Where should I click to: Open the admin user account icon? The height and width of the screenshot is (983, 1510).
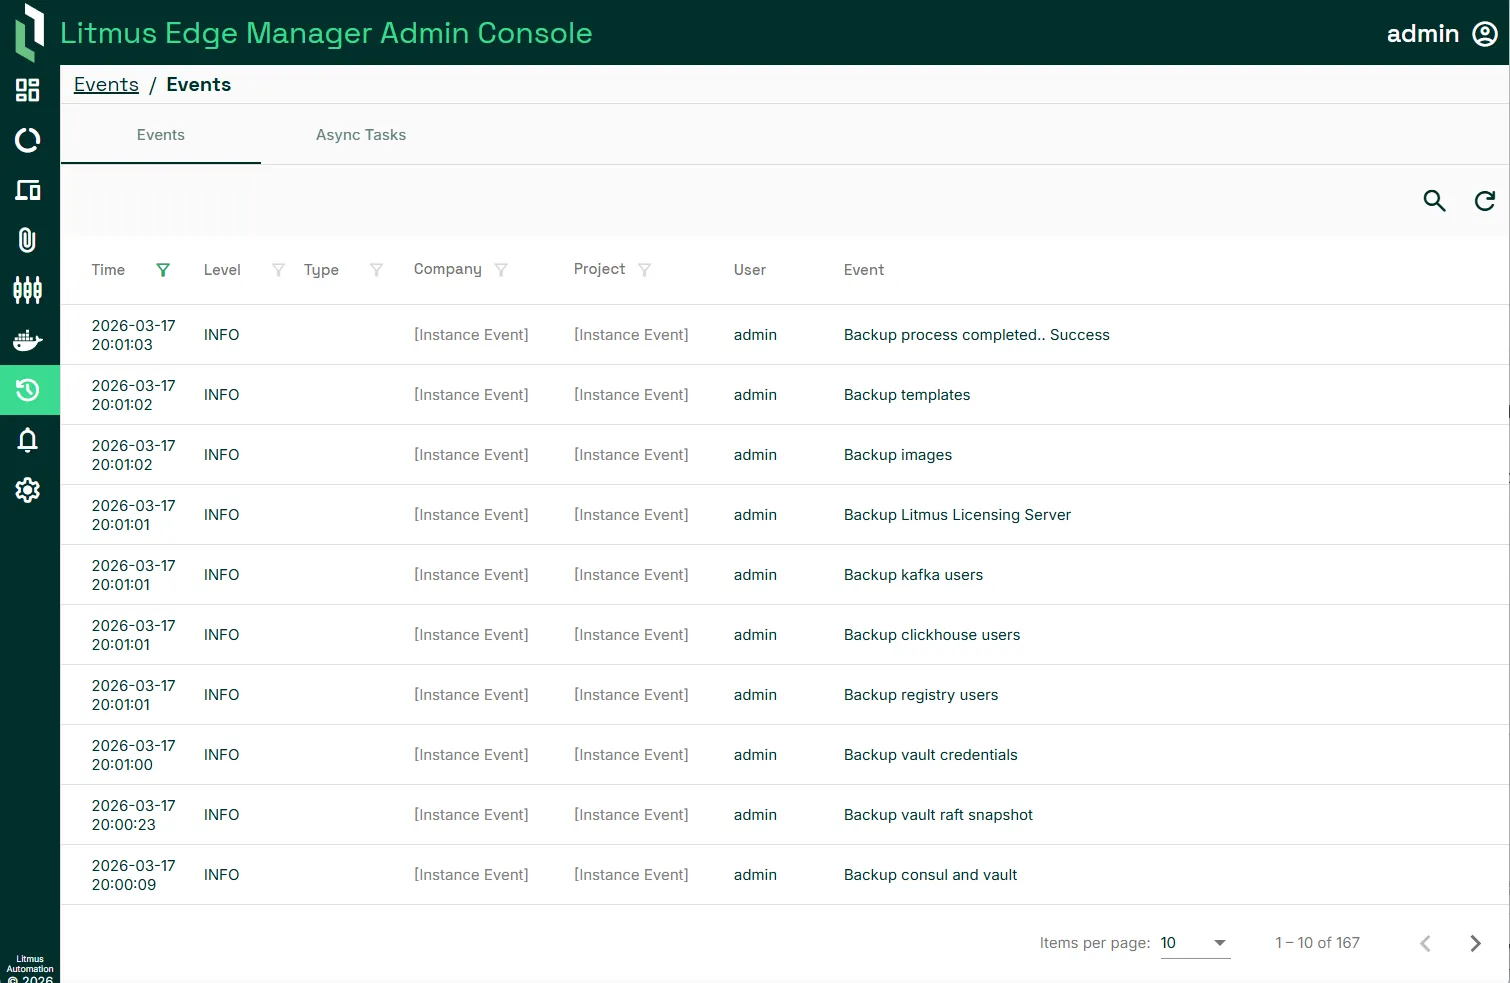click(1485, 34)
